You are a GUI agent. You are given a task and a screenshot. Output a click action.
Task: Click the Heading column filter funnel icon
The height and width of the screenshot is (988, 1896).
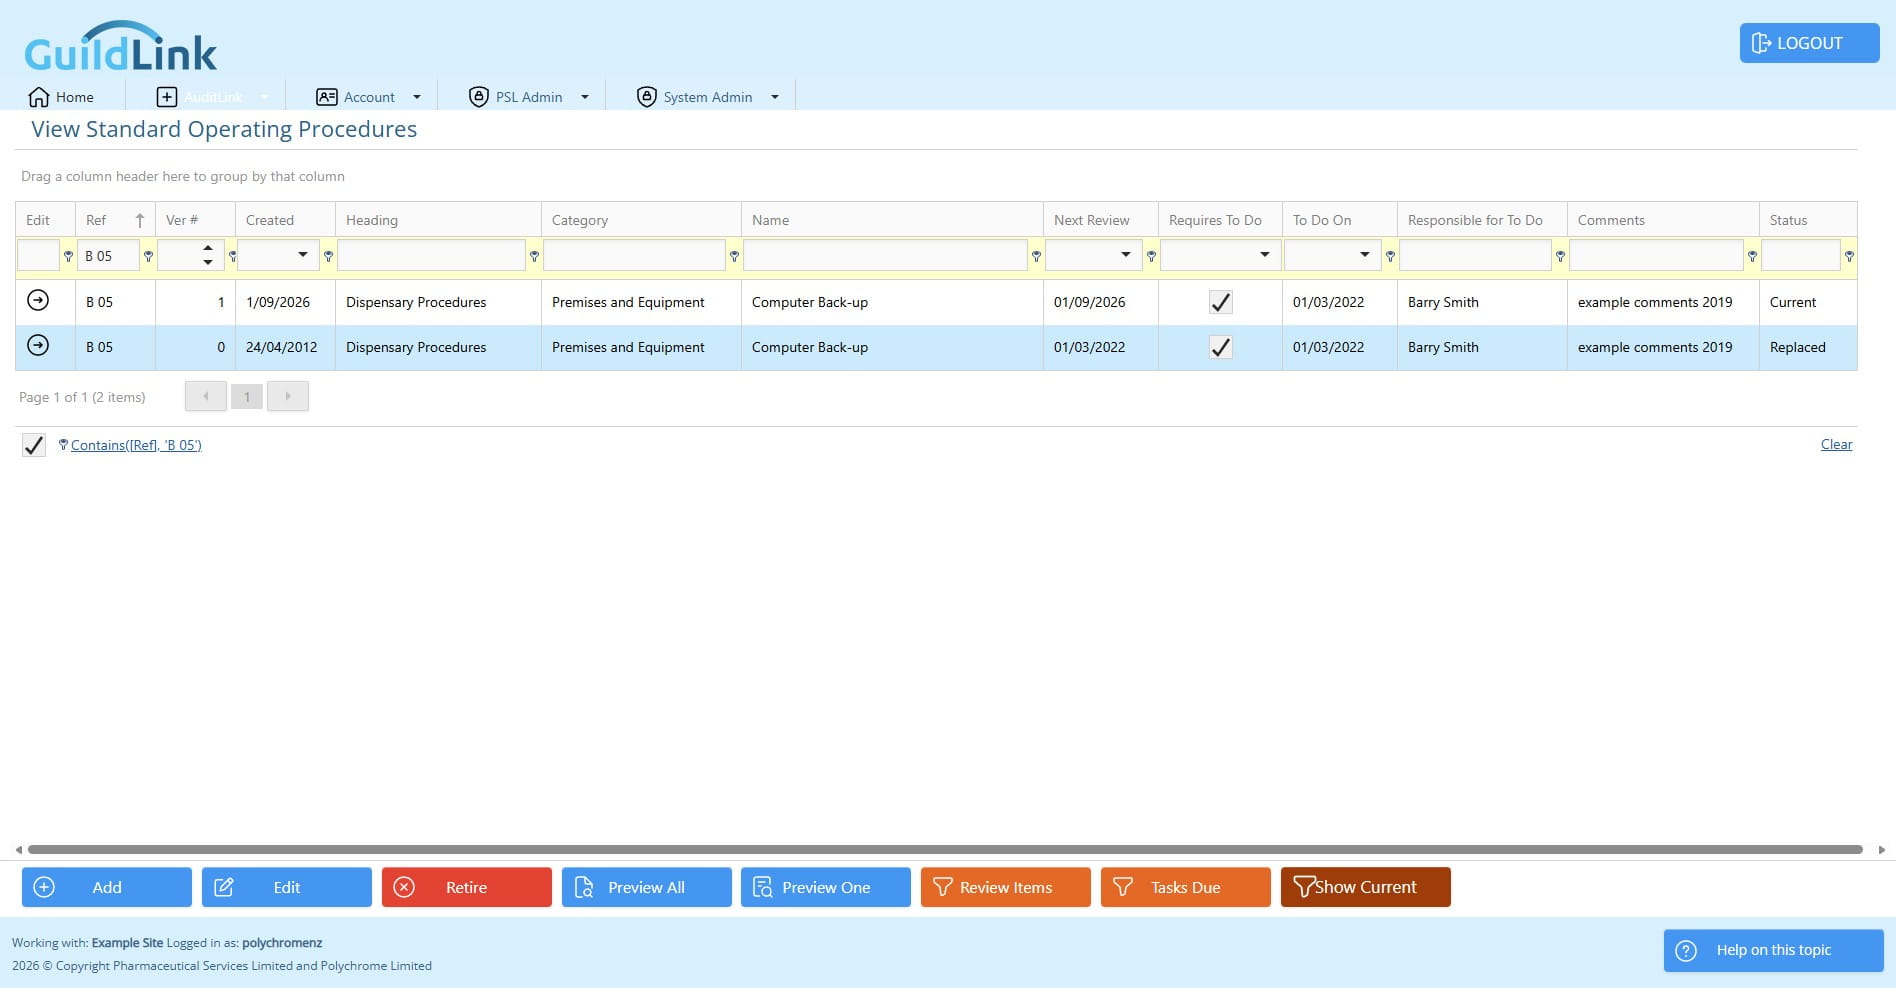pos(534,257)
